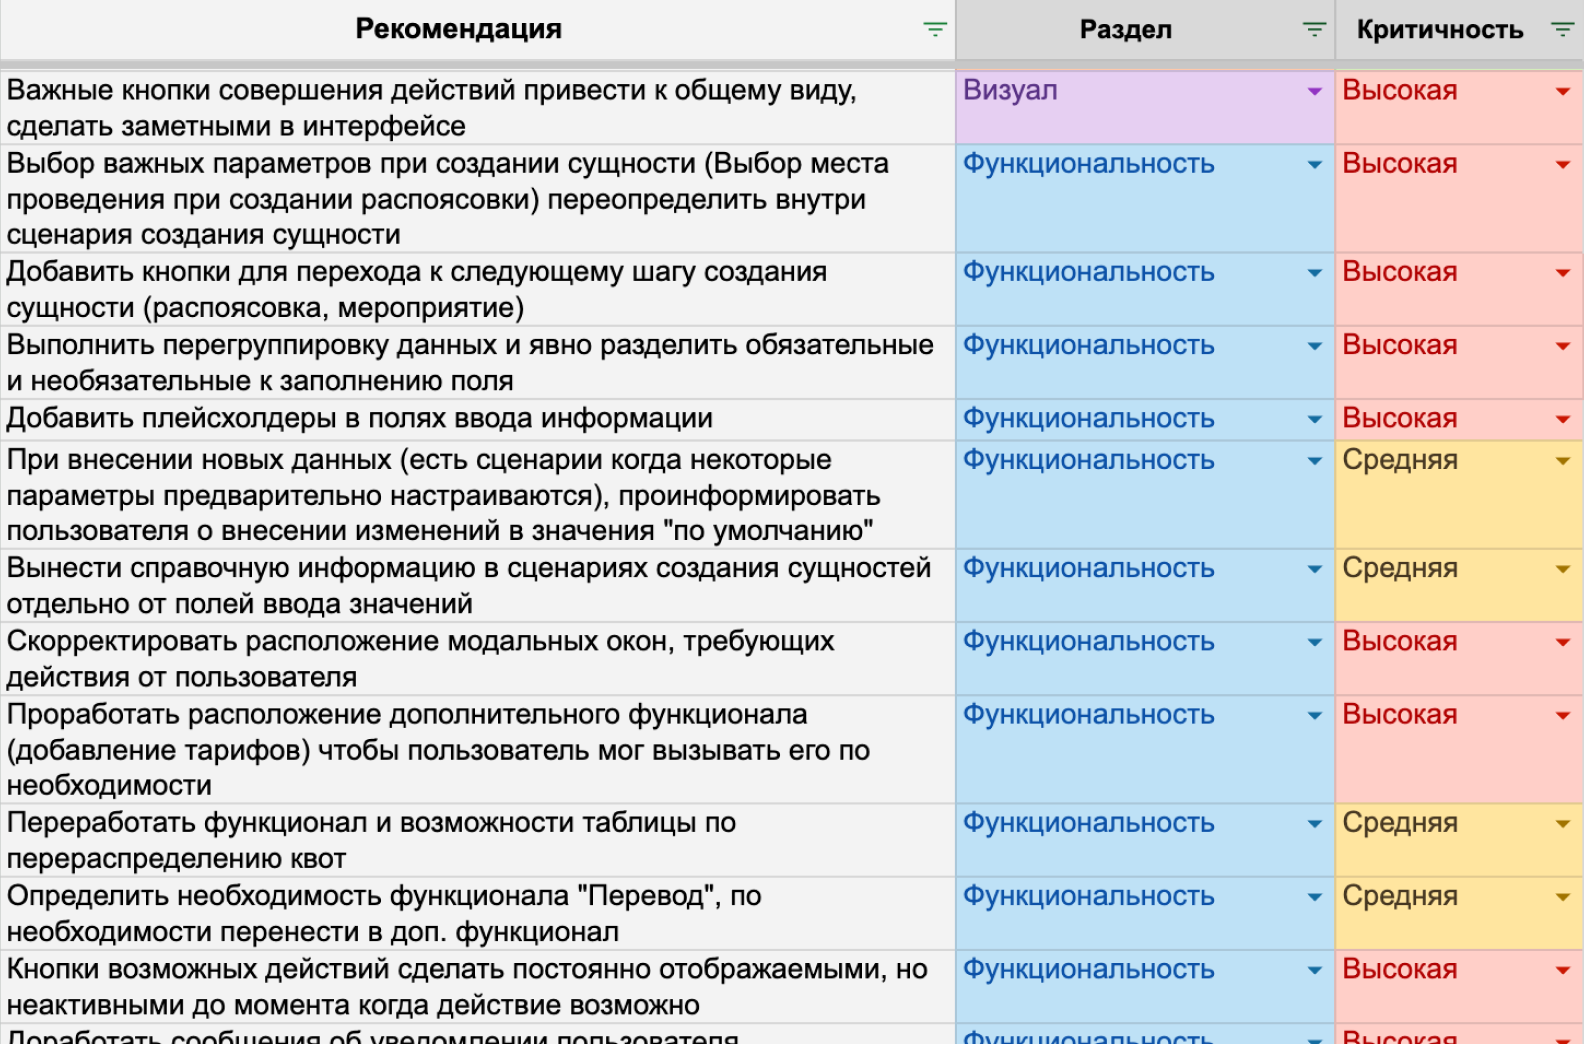The image size is (1584, 1044).
Task: Expand Средняя dropdown for the квот table row
Action: [x=1562, y=824]
